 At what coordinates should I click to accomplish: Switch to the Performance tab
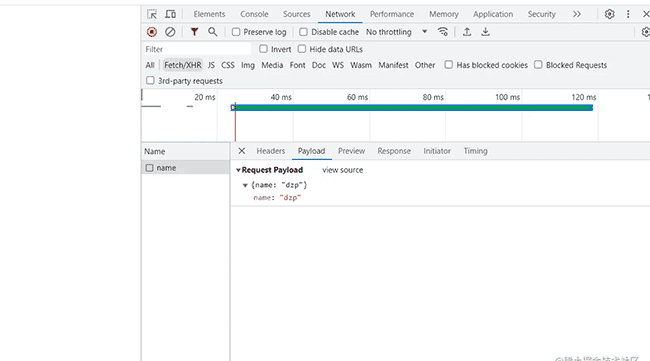392,14
